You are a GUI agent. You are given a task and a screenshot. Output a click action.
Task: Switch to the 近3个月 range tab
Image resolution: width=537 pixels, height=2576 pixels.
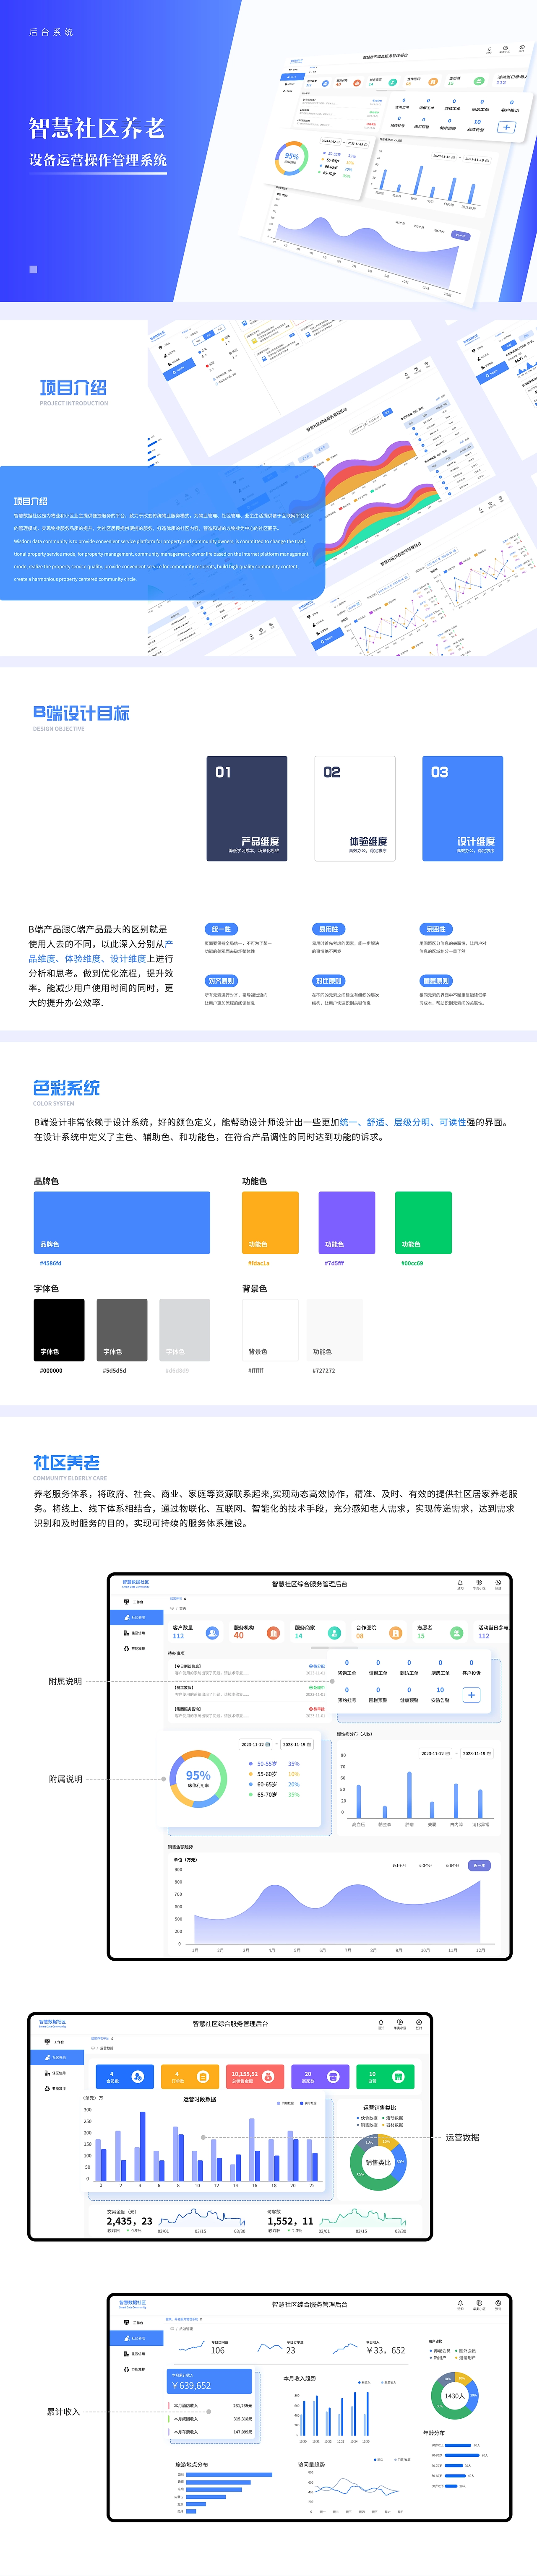(426, 1865)
